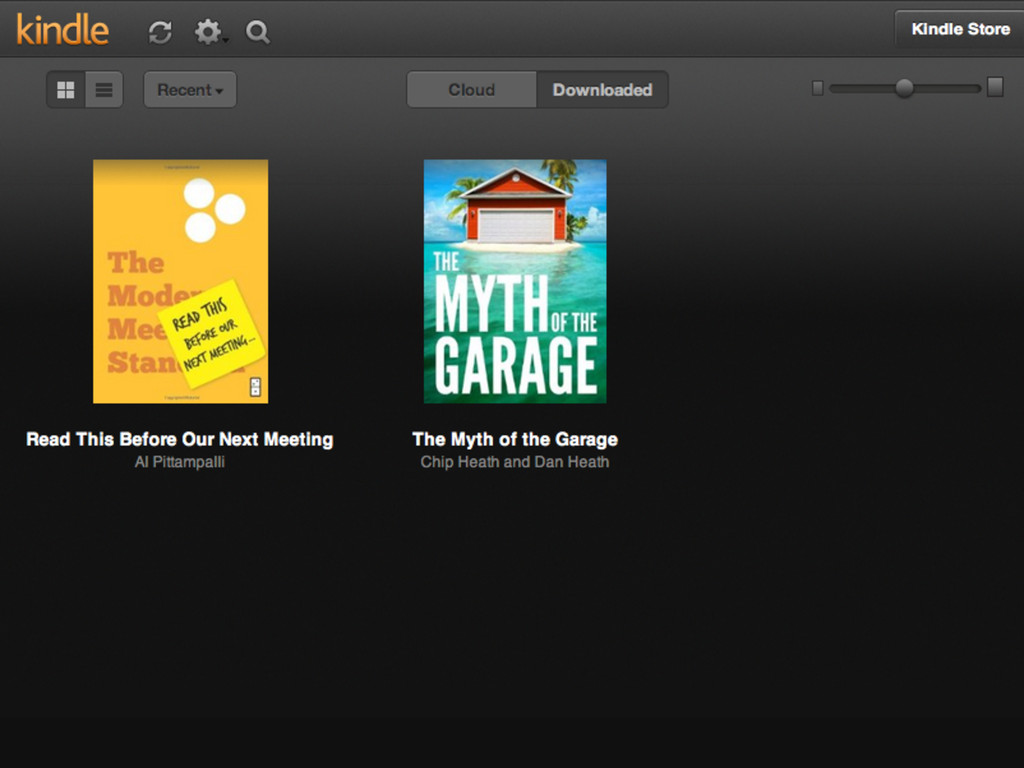This screenshot has width=1024, height=768.
Task: Open the settings gear menu
Action: (210, 31)
